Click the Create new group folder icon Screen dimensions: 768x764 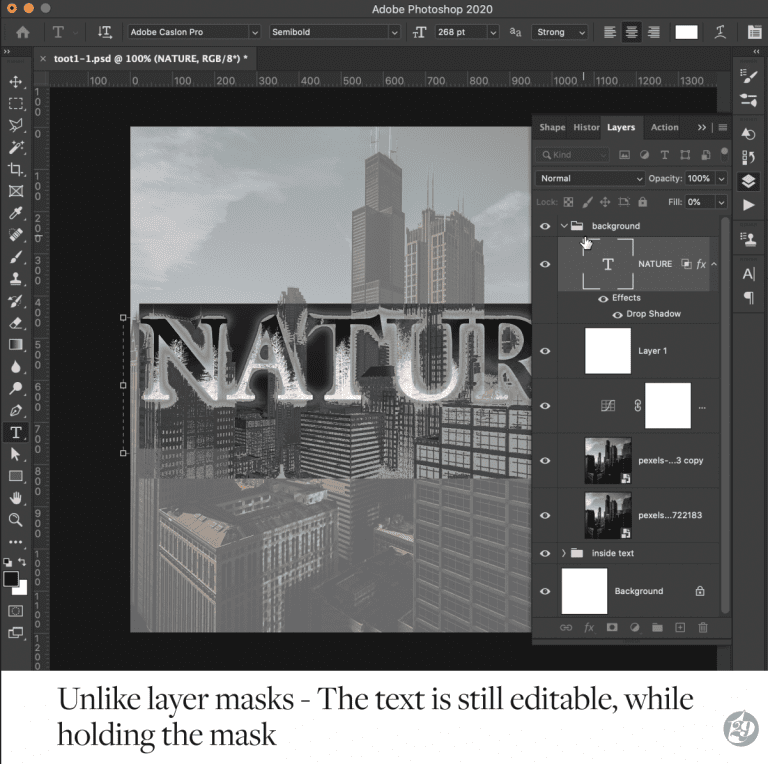(657, 627)
